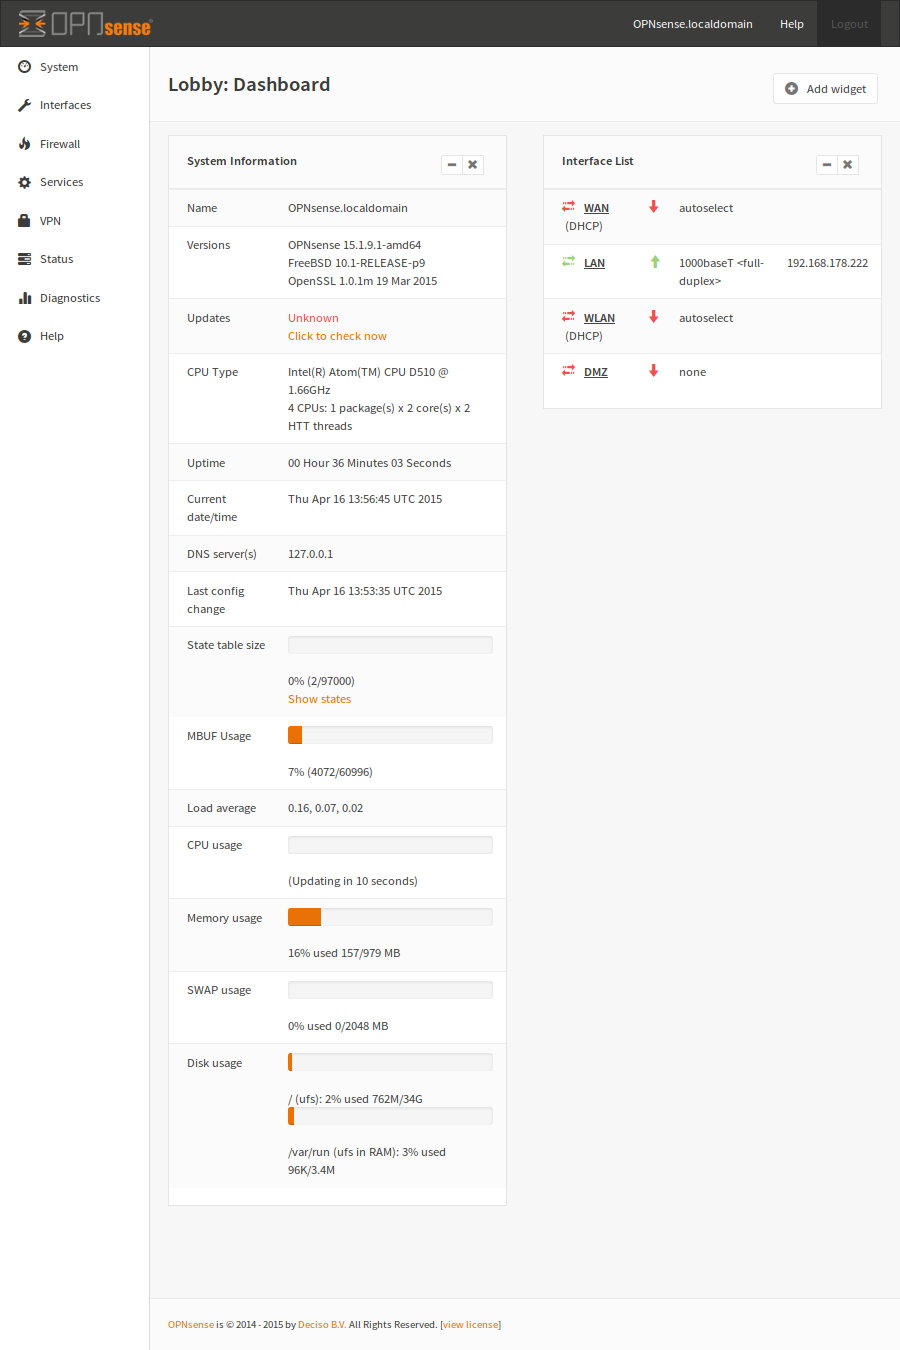This screenshot has width=900, height=1350.
Task: Click the DMZ interface exchange icon
Action: 568,371
